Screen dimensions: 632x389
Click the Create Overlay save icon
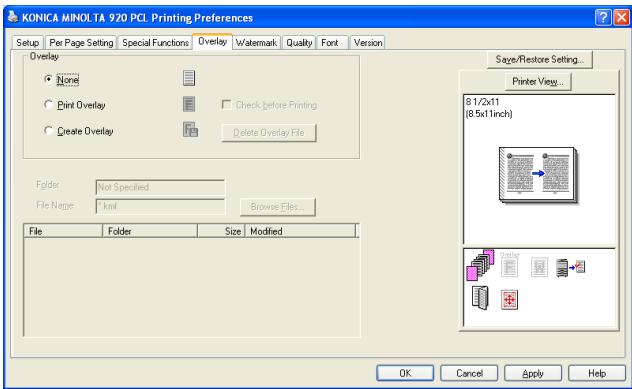tap(190, 130)
